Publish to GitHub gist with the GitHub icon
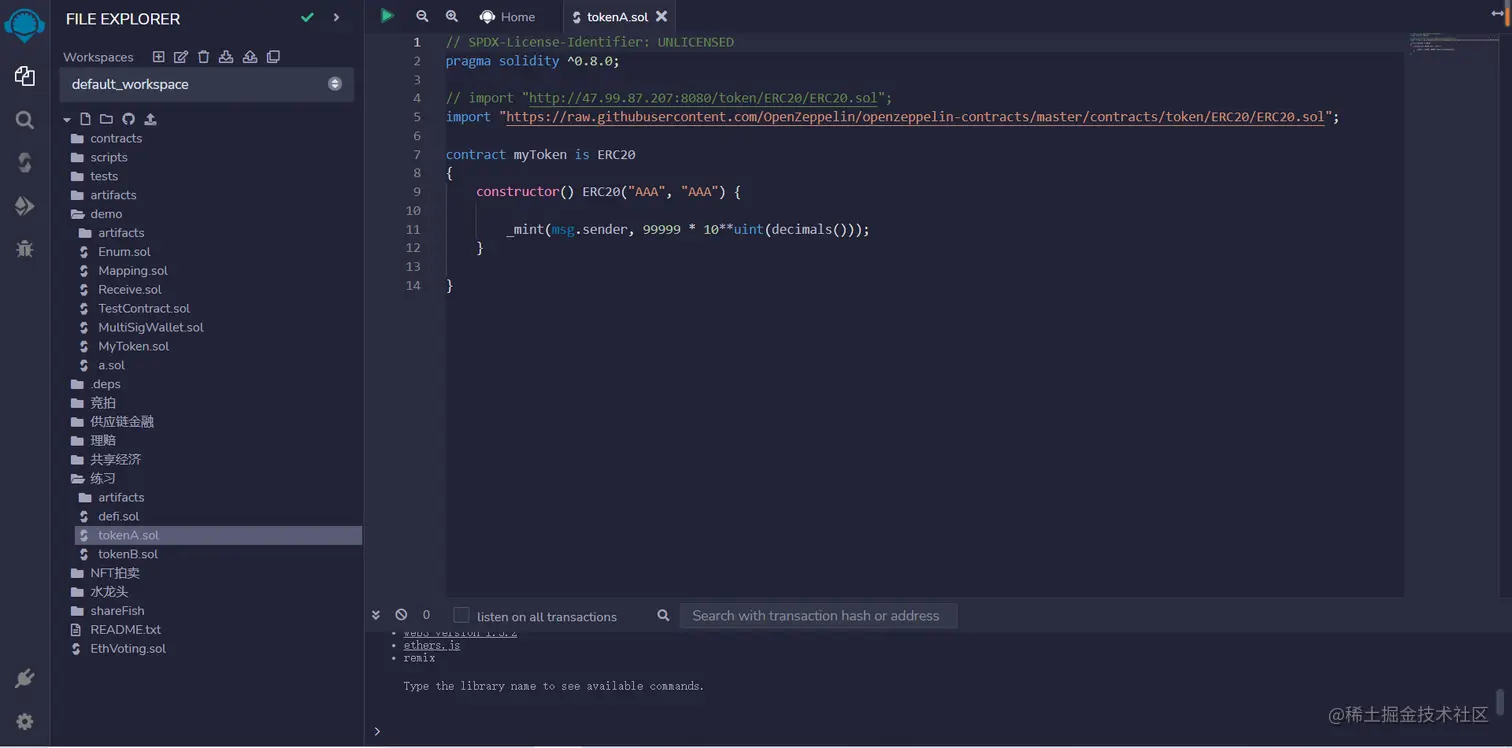Viewport: 1512px width, 748px height. coord(128,119)
